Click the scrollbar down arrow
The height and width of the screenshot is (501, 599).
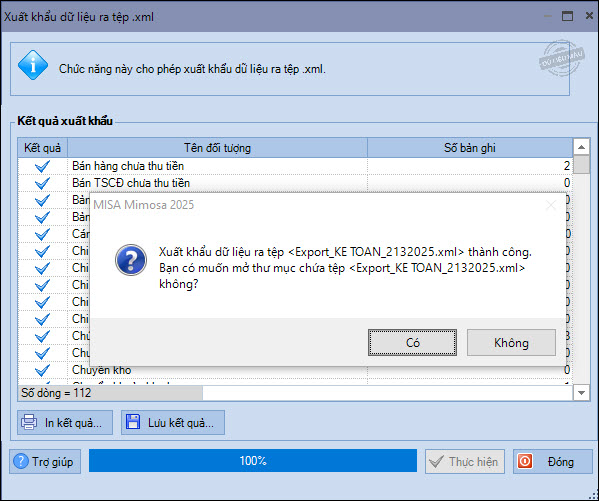[581, 392]
